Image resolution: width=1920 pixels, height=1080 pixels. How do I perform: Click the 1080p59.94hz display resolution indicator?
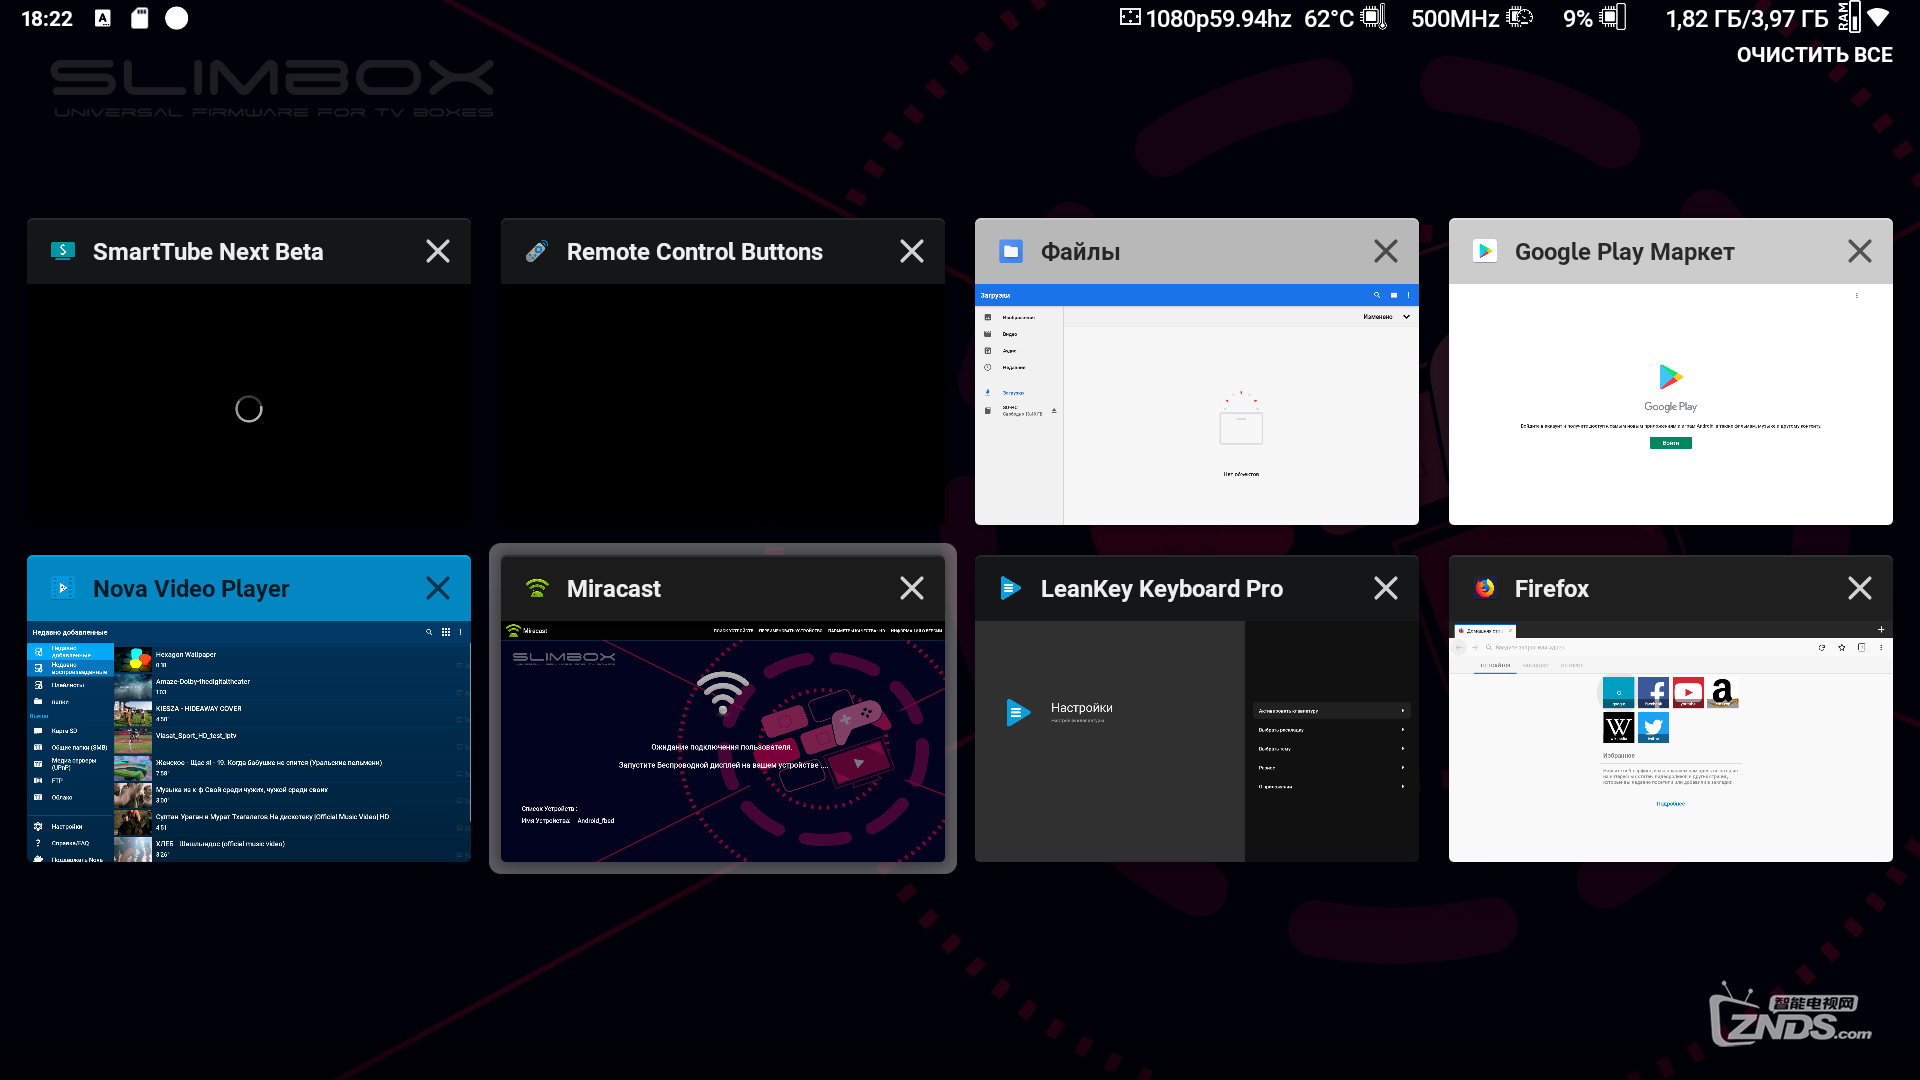pyautogui.click(x=1205, y=18)
